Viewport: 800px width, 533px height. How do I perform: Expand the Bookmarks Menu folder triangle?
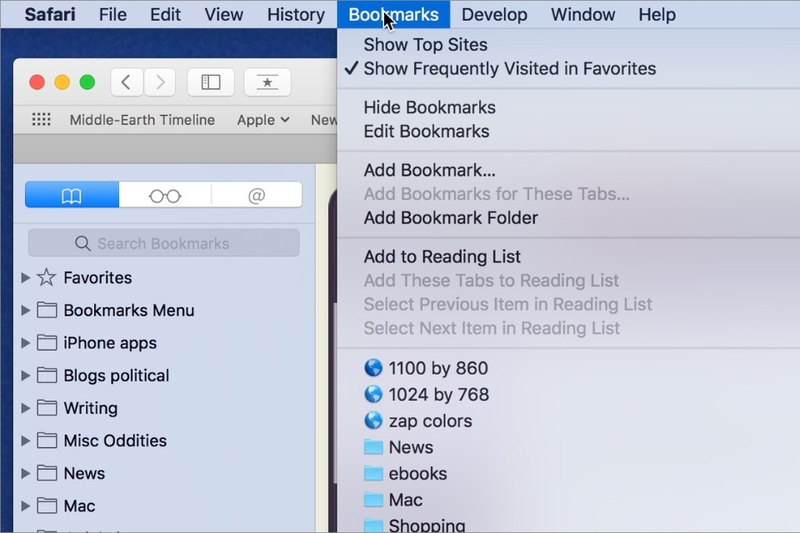pyautogui.click(x=25, y=310)
